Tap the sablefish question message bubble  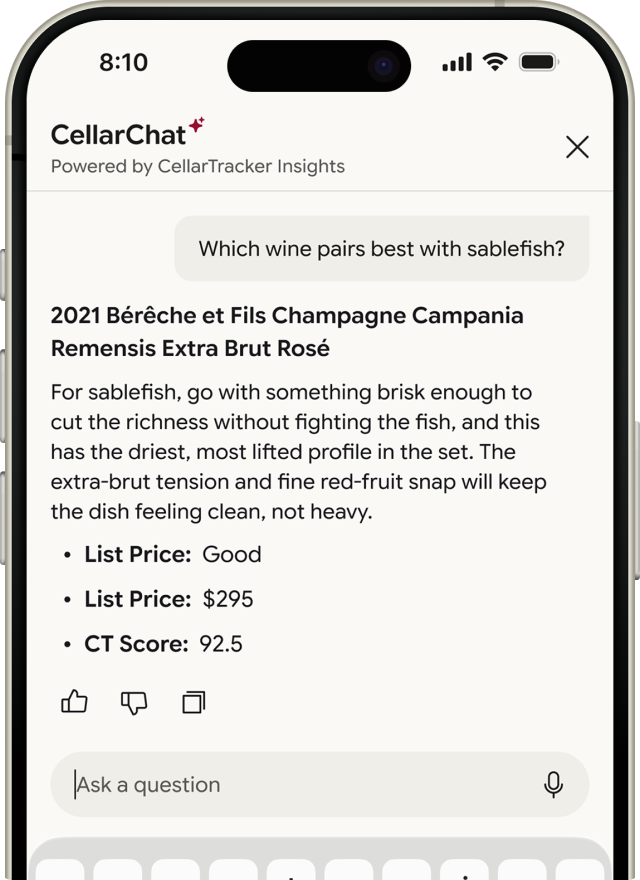[x=382, y=248]
